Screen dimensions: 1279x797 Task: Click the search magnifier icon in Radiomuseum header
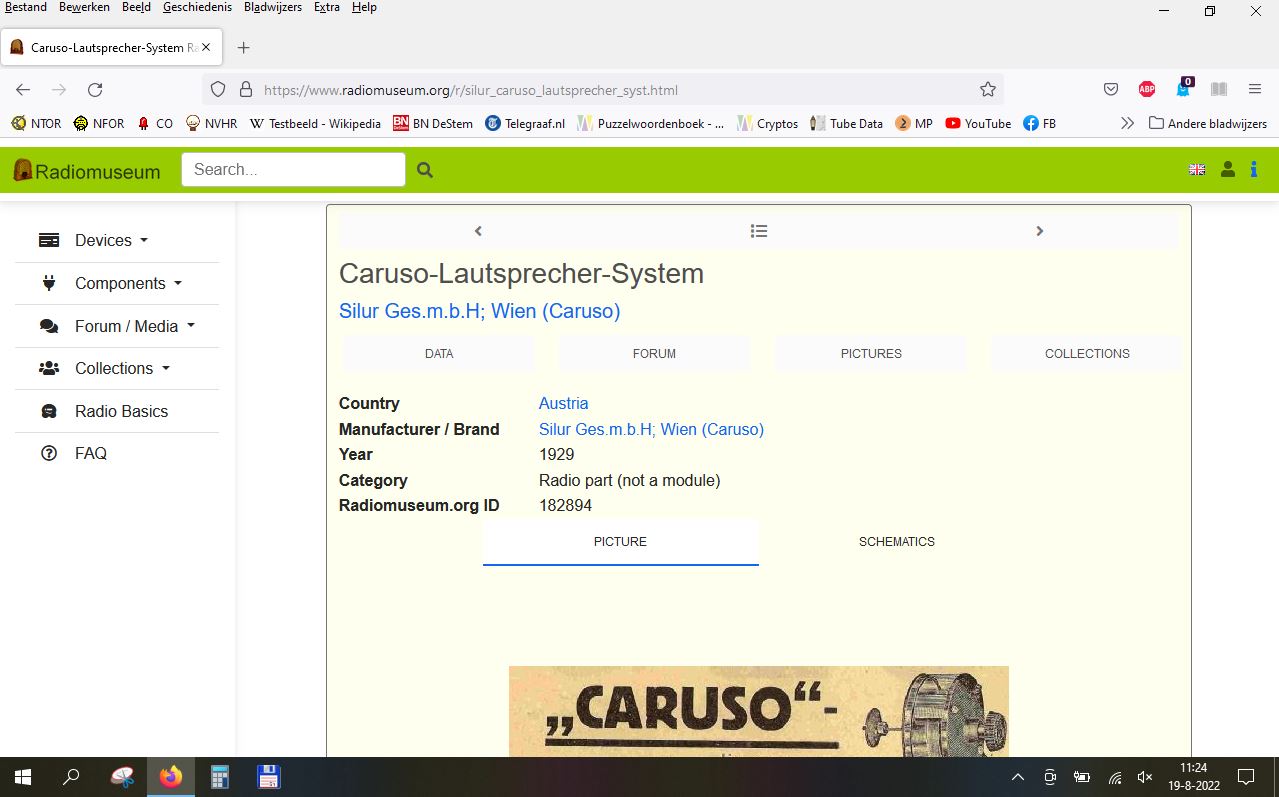[425, 170]
